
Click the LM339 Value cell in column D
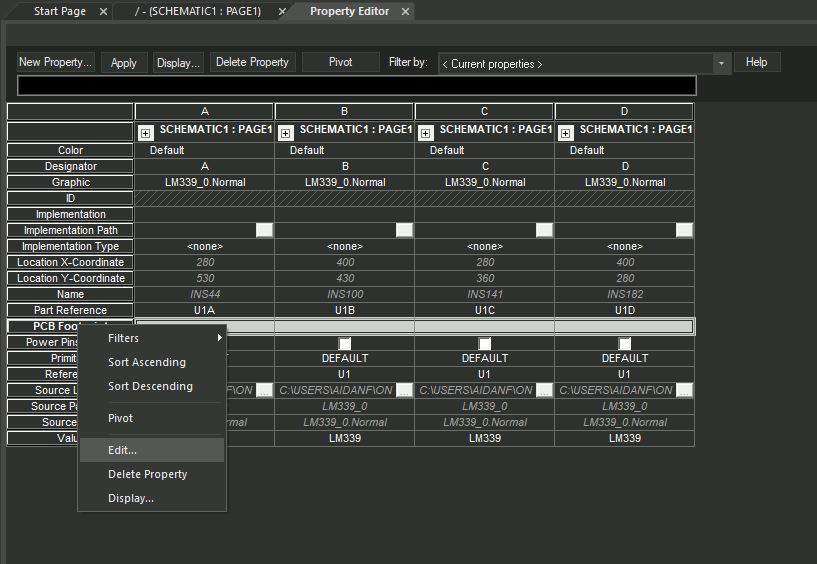pos(625,438)
